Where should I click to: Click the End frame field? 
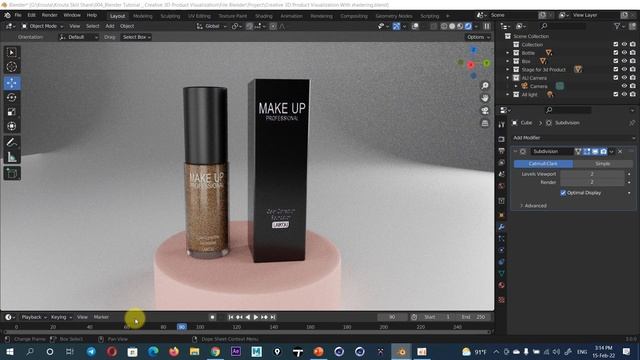point(473,317)
